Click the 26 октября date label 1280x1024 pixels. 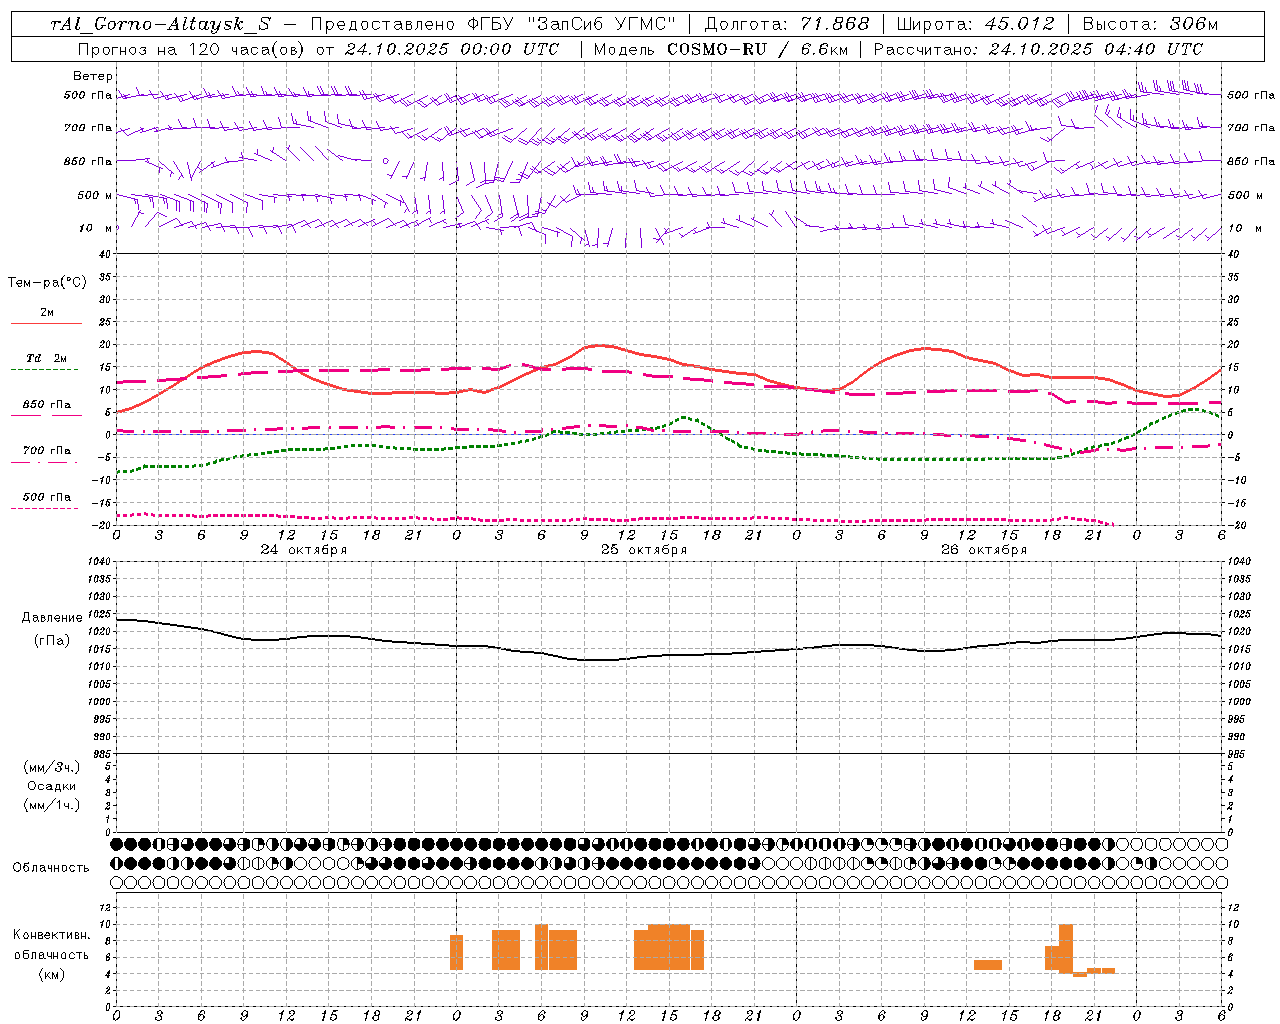[x=984, y=550]
